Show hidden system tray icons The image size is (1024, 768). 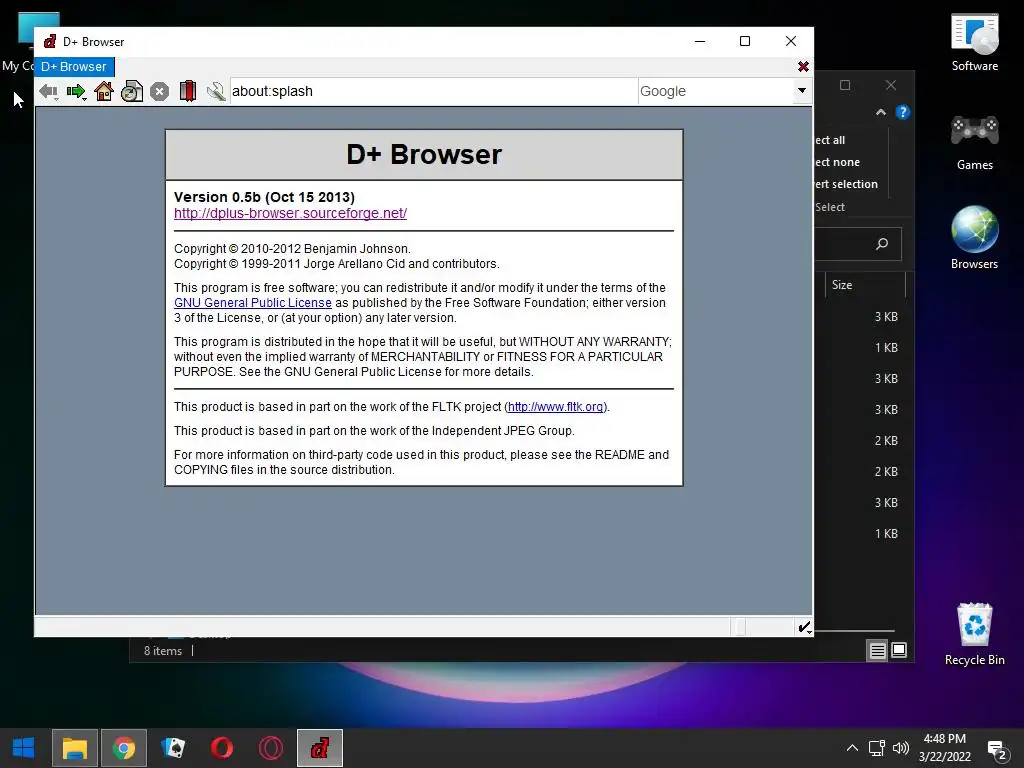point(852,748)
